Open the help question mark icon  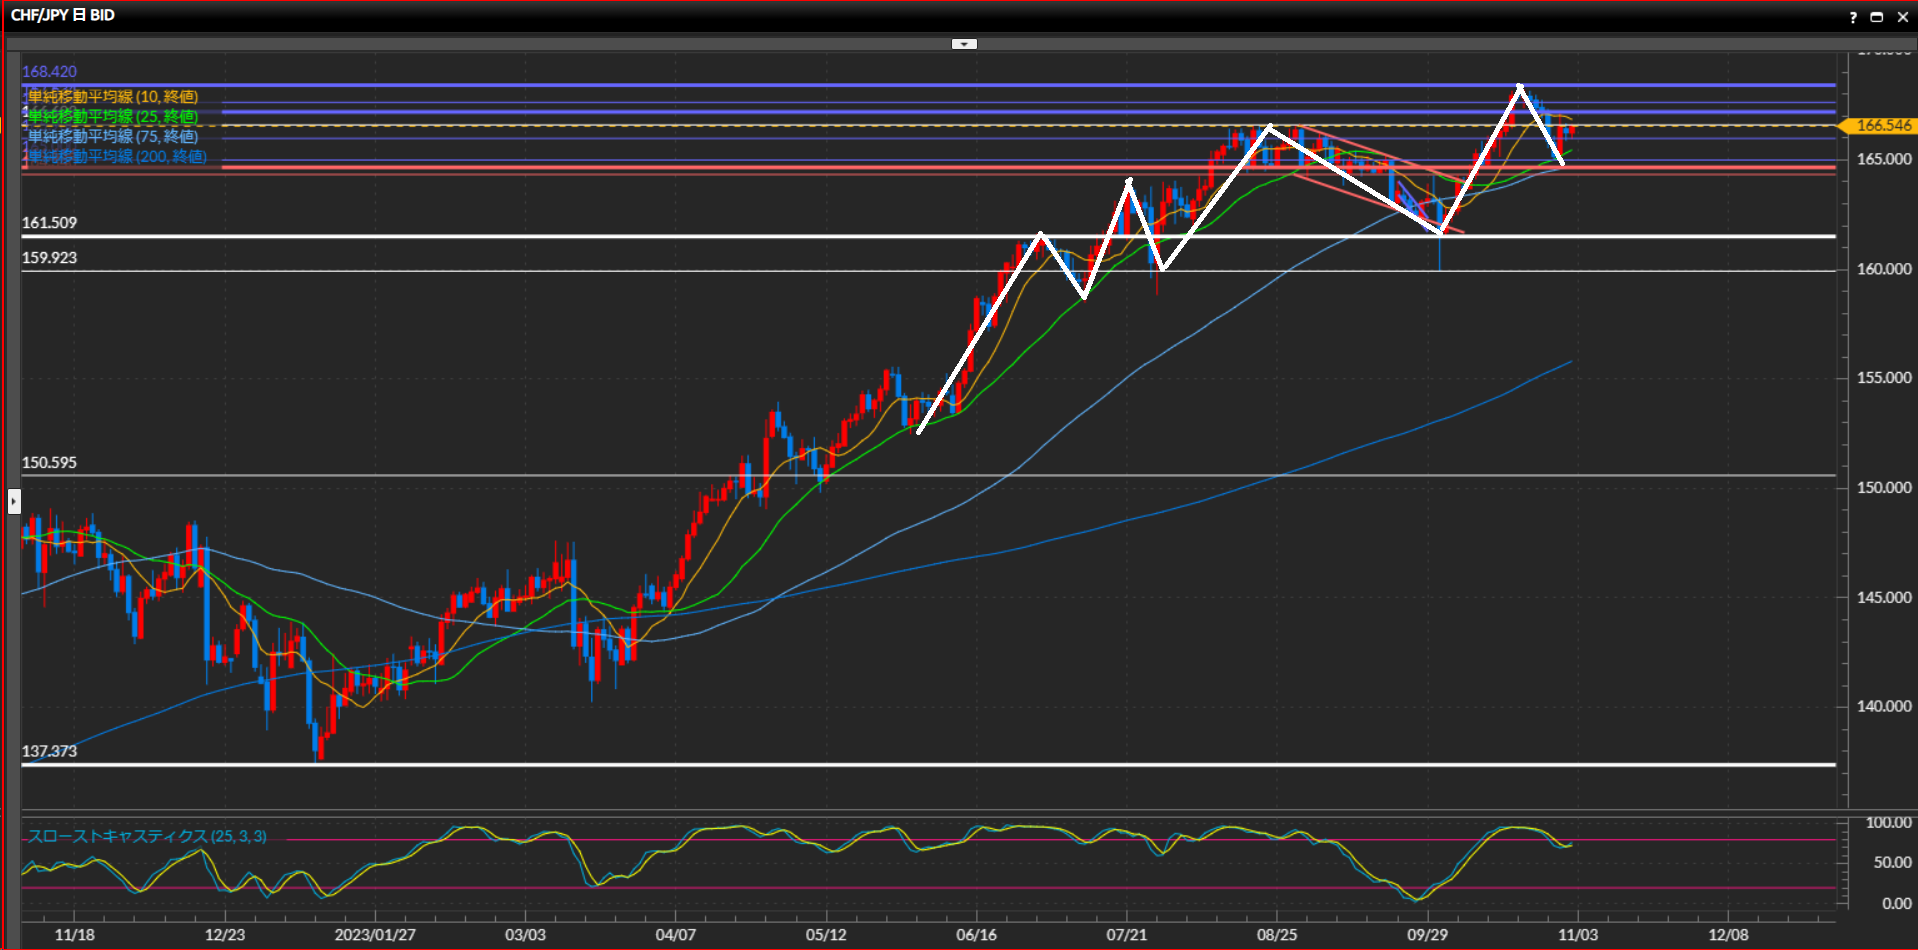coord(1853,17)
